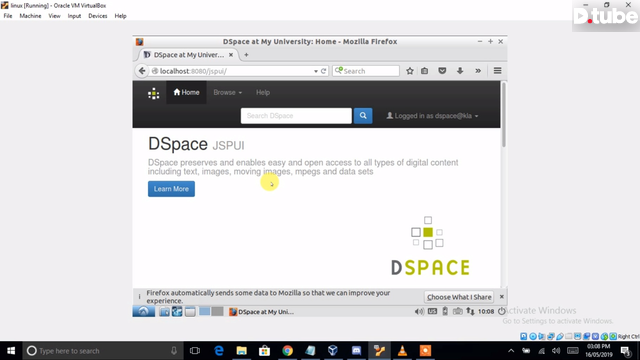
Task: Click the file manager icon in guest panel
Action: tap(164, 312)
